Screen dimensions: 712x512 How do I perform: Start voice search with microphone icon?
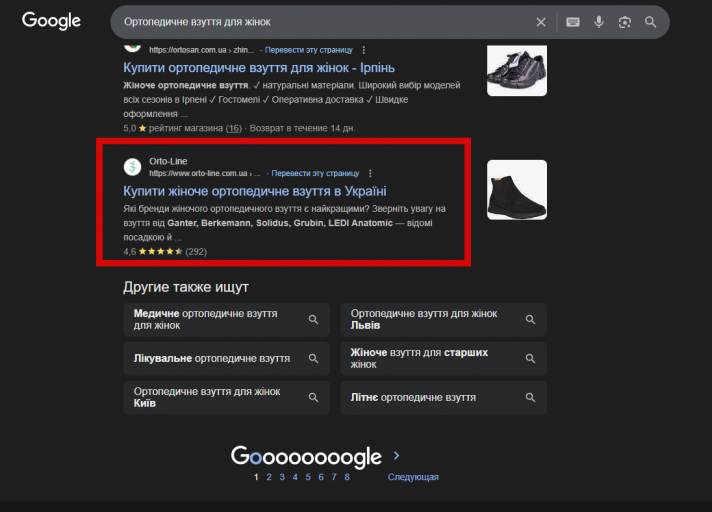click(599, 22)
